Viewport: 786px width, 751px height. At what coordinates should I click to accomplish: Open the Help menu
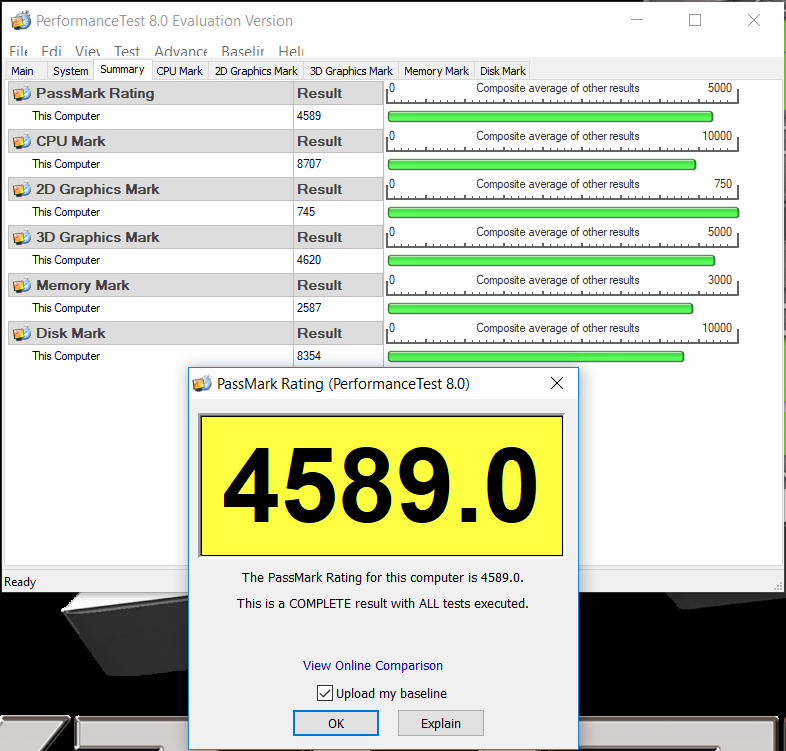pos(291,51)
